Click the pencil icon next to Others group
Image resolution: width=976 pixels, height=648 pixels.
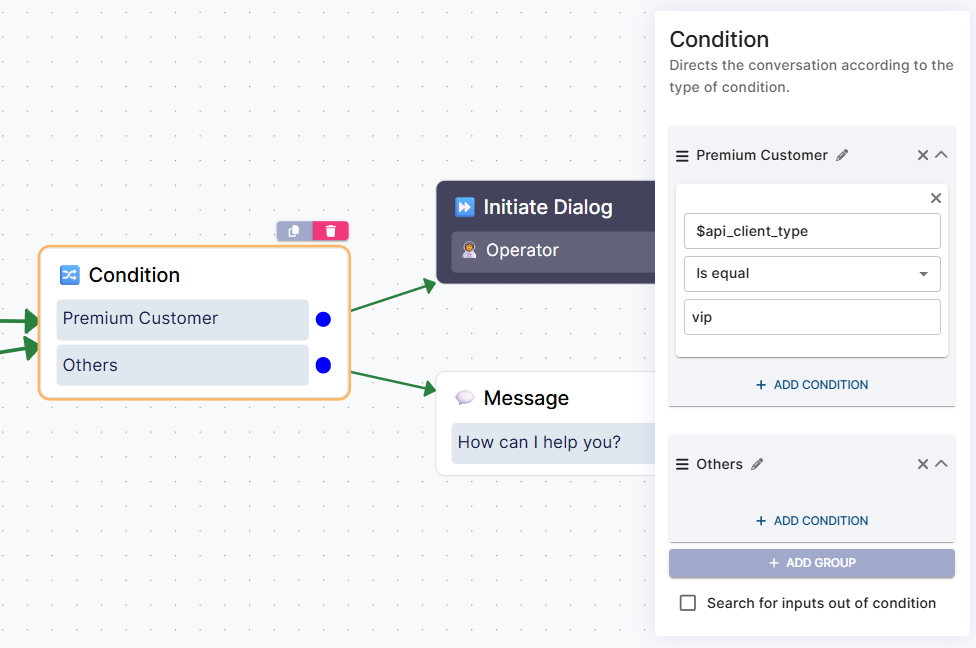[x=757, y=464]
